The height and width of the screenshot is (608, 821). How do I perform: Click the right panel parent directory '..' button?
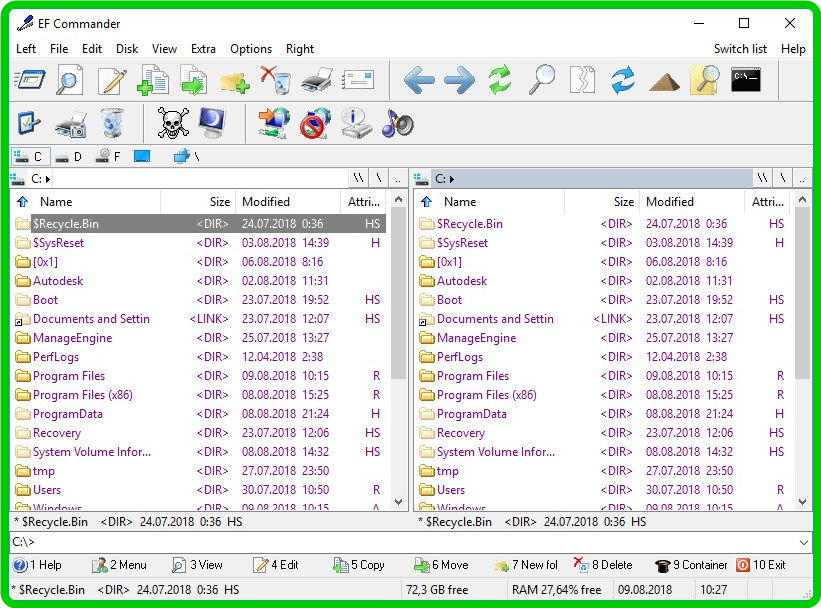tap(802, 179)
